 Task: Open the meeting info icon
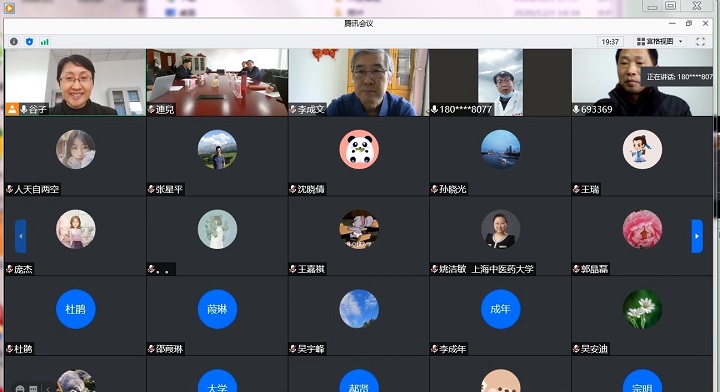[14, 42]
